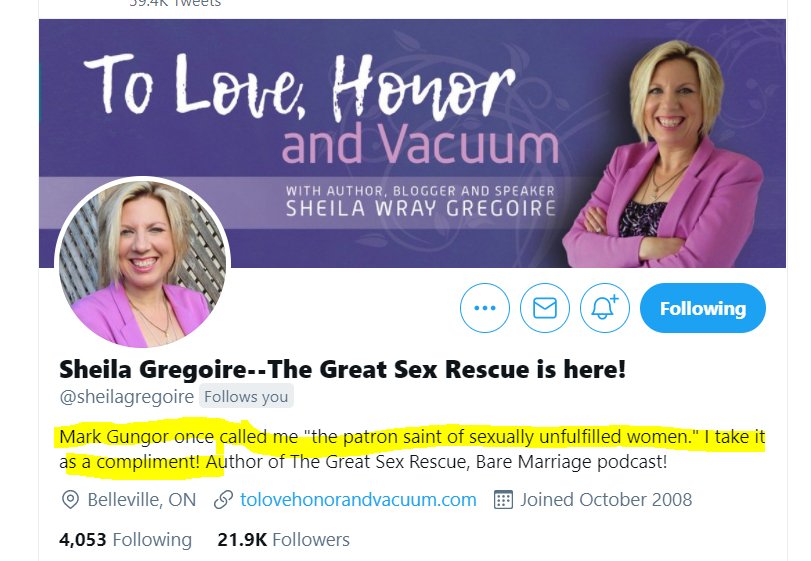View the 21.9K Followers list
The width and height of the screenshot is (811, 561).
tap(283, 540)
